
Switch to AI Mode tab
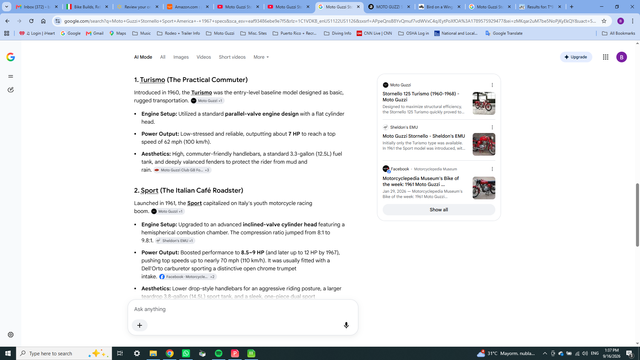pos(143,57)
